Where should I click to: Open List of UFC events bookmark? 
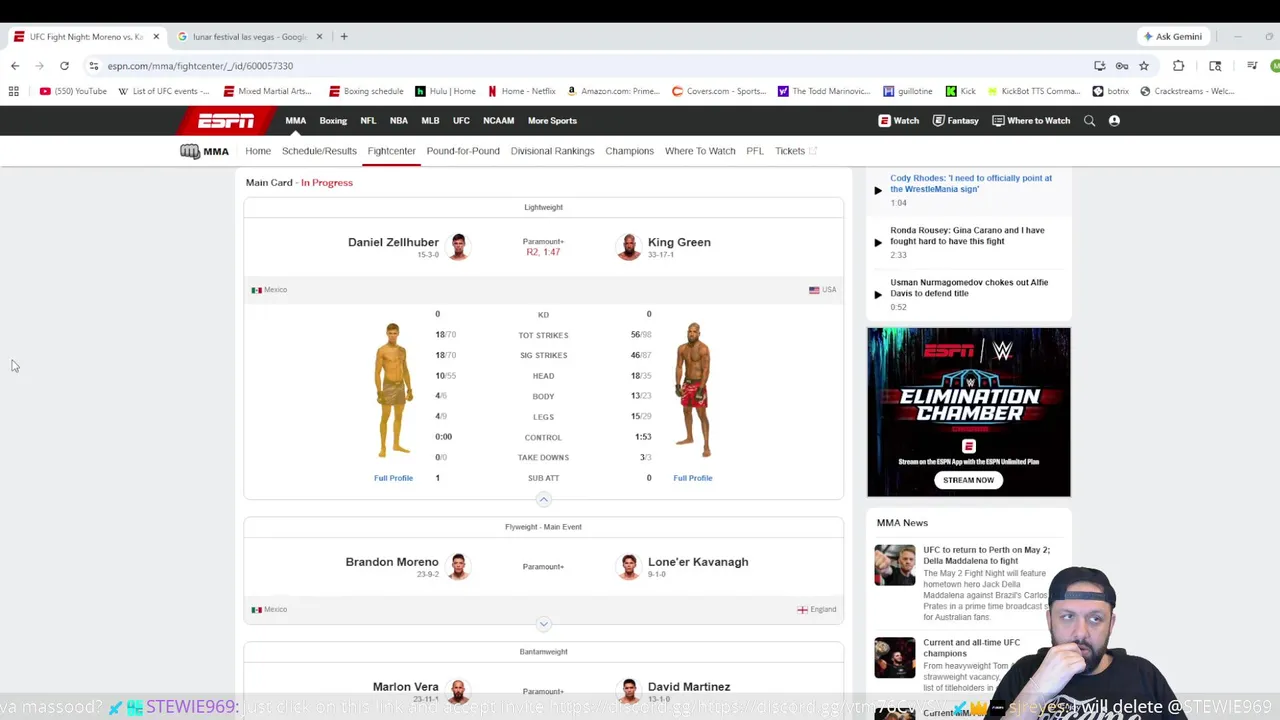[164, 91]
